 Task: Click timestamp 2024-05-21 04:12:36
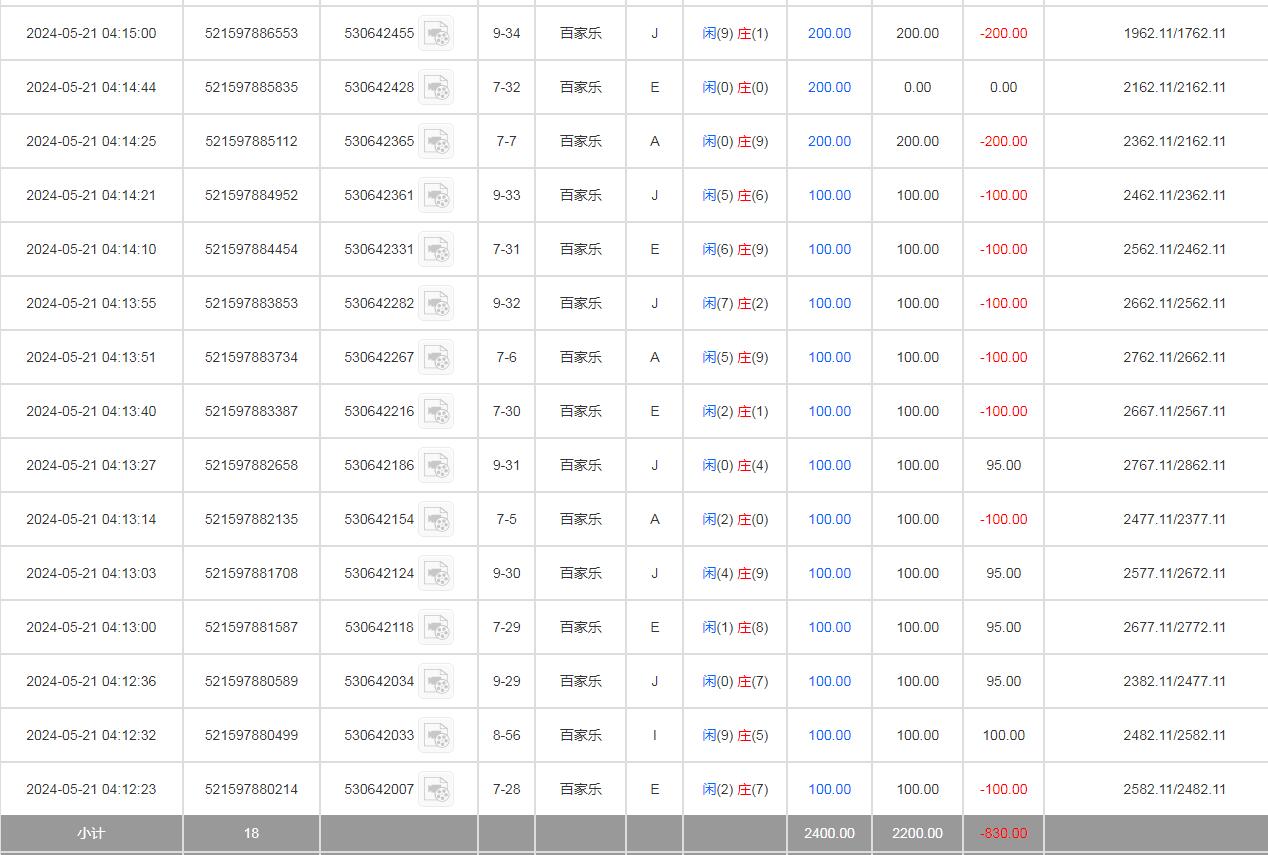click(91, 681)
